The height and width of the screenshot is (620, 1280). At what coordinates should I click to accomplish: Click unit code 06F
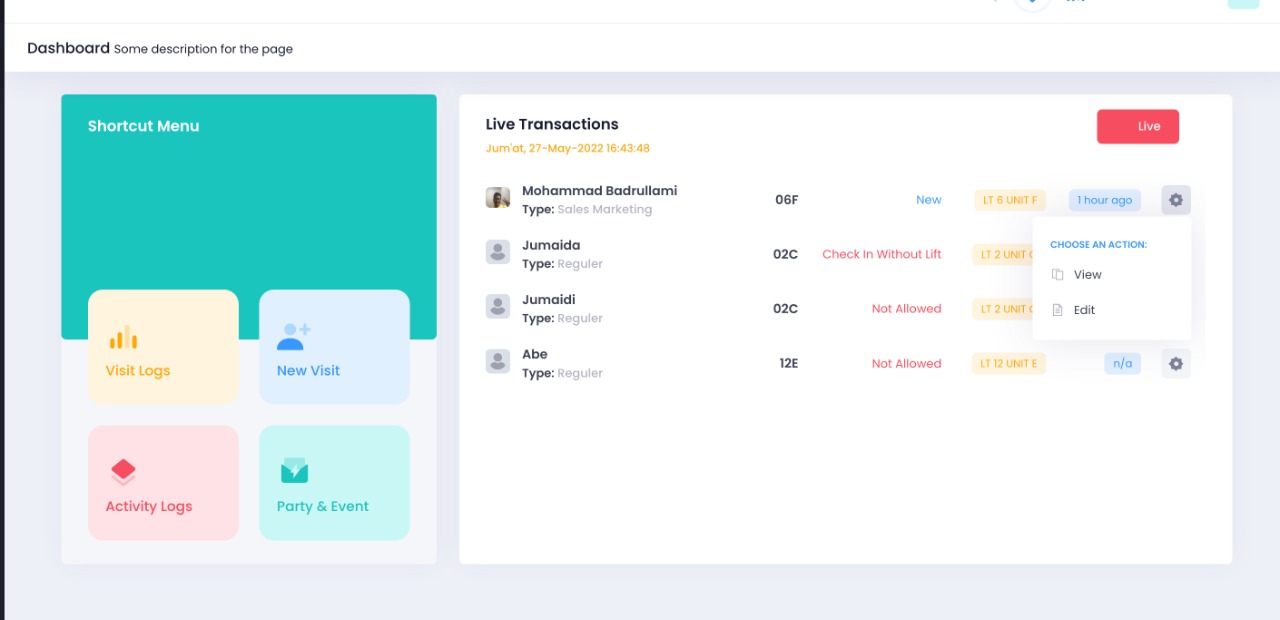[787, 200]
